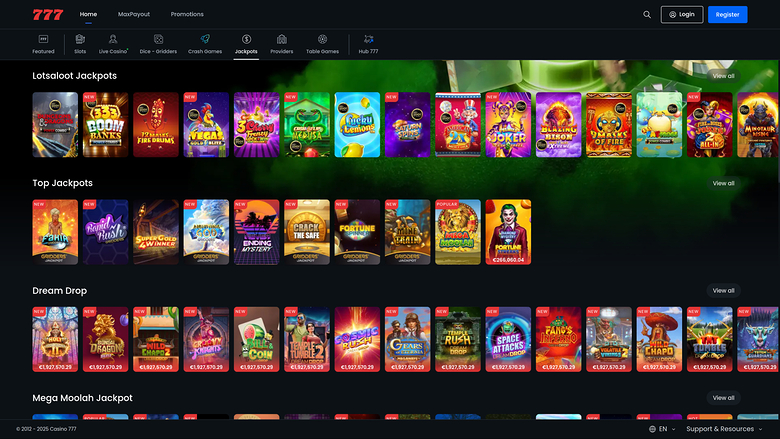Open the Mine Train game
The height and width of the screenshot is (439, 780).
pos(407,232)
